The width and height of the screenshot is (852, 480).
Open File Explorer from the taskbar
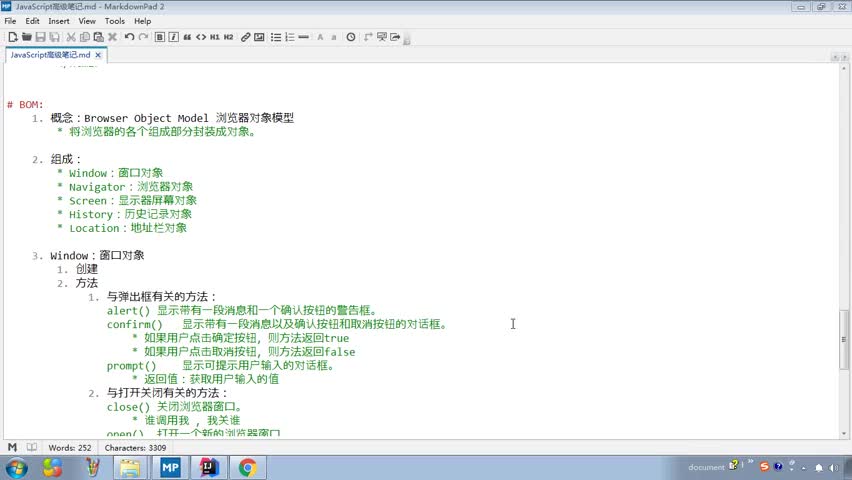point(130,467)
